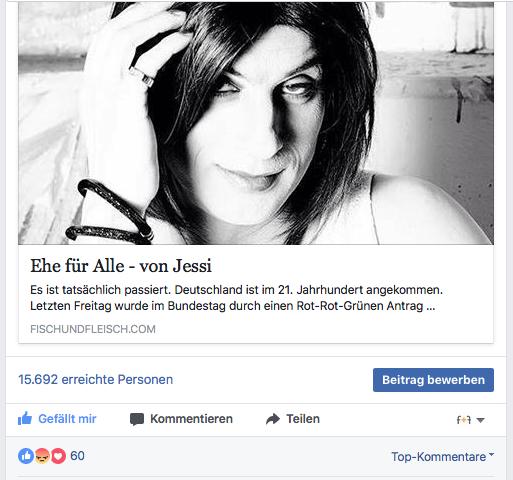Click the angry face reaction icon

(x=42, y=456)
